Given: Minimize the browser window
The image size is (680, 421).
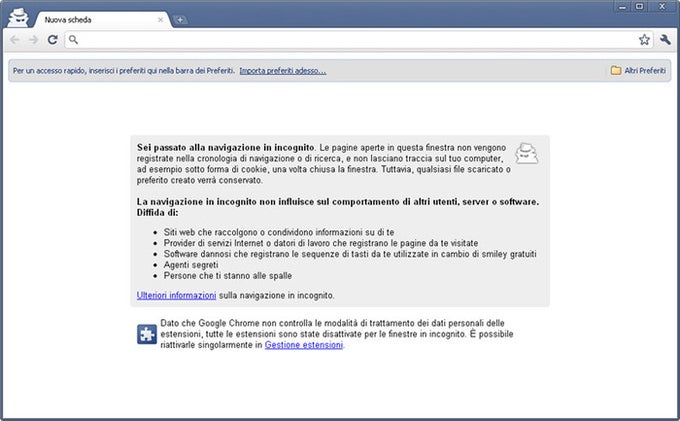Looking at the screenshot, I should pos(623,7).
